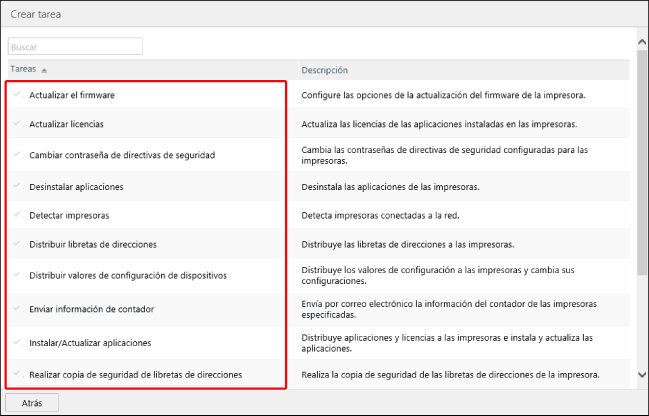The height and width of the screenshot is (416, 649).
Task: Click the checkmark next to Detectar impresoras
Action: point(17,215)
